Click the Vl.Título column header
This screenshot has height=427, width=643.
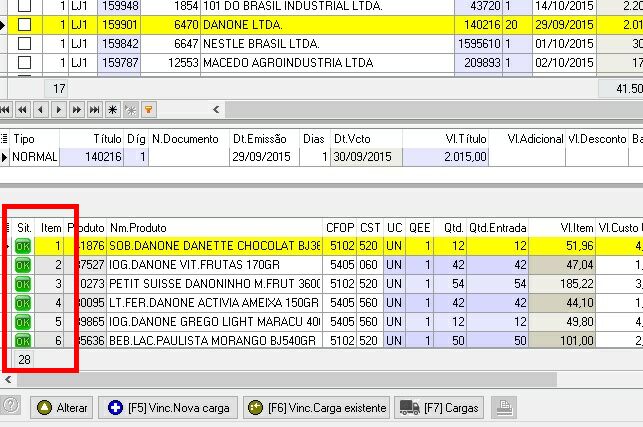coord(445,139)
